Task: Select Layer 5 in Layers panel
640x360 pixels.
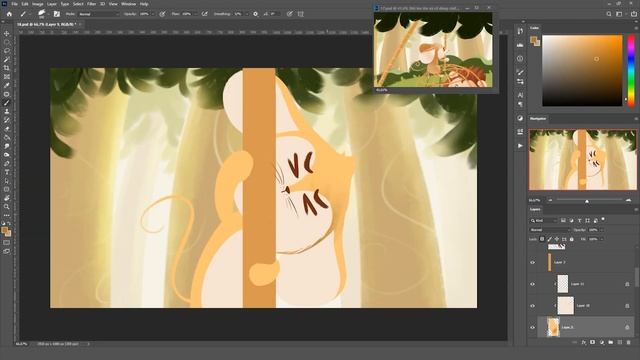Action: [x=586, y=327]
